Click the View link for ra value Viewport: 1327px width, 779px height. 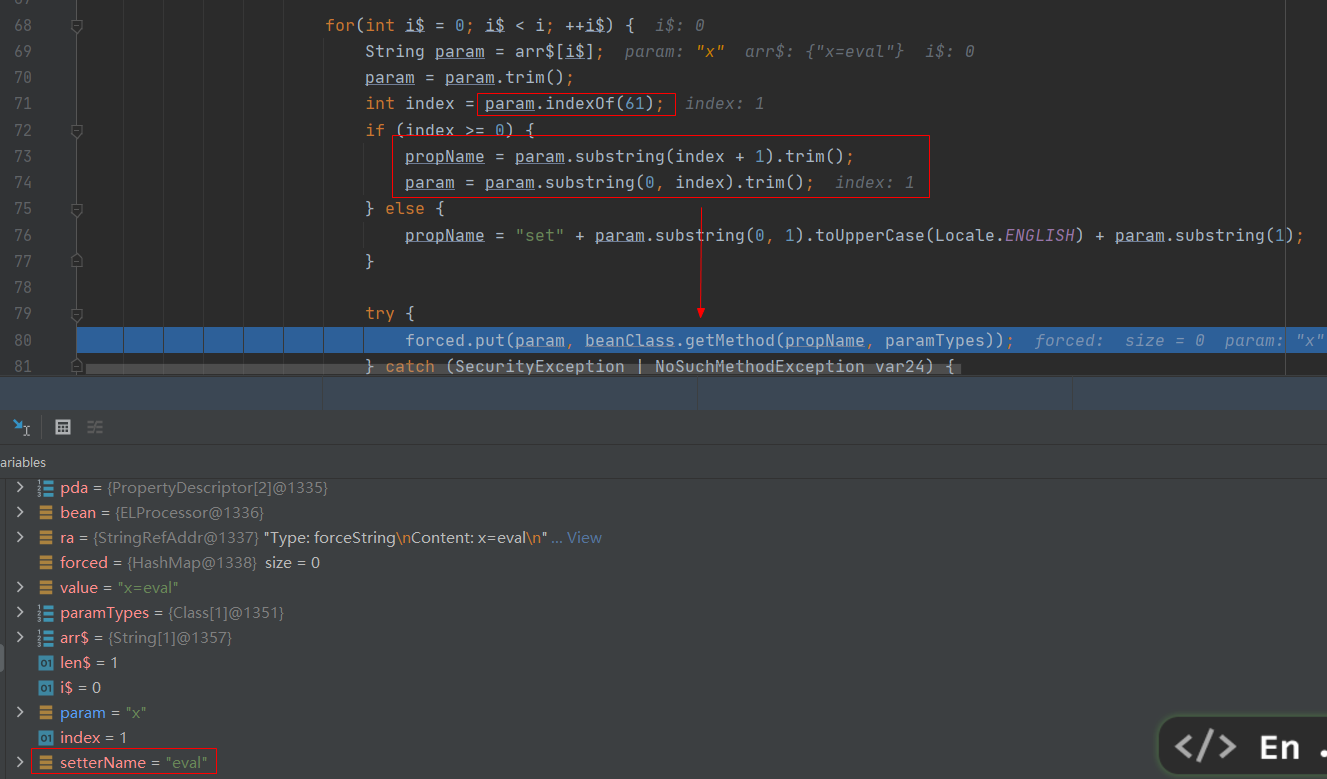coord(584,538)
